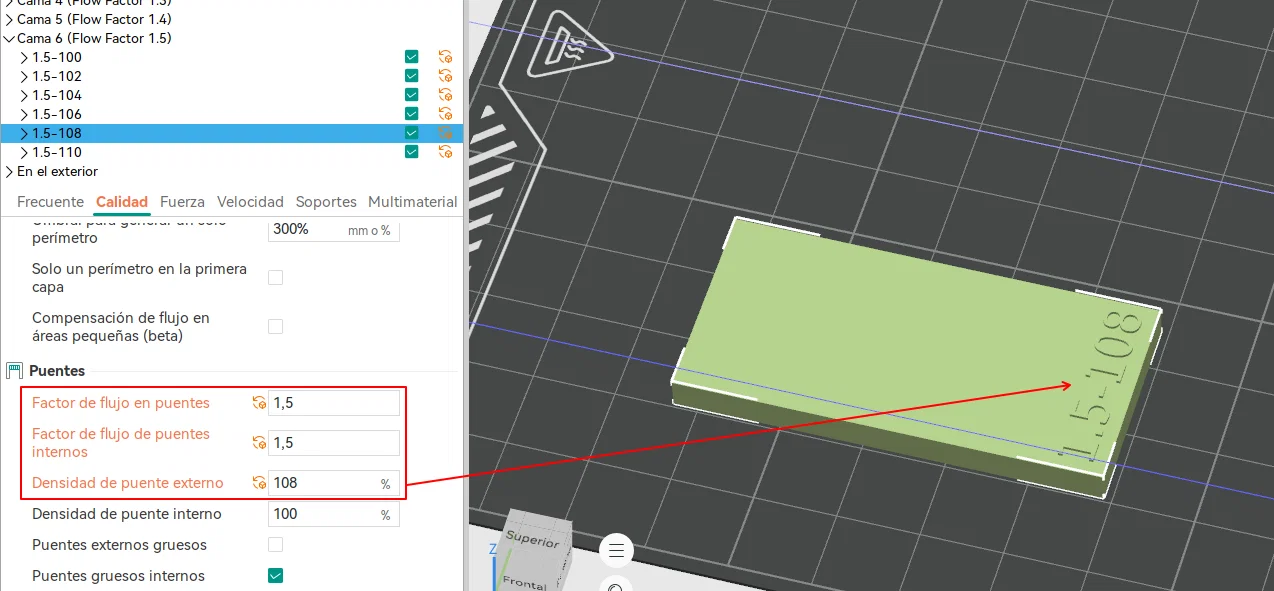The width and height of the screenshot is (1274, 591).
Task: Open the layers menu button in viewport
Action: (616, 550)
